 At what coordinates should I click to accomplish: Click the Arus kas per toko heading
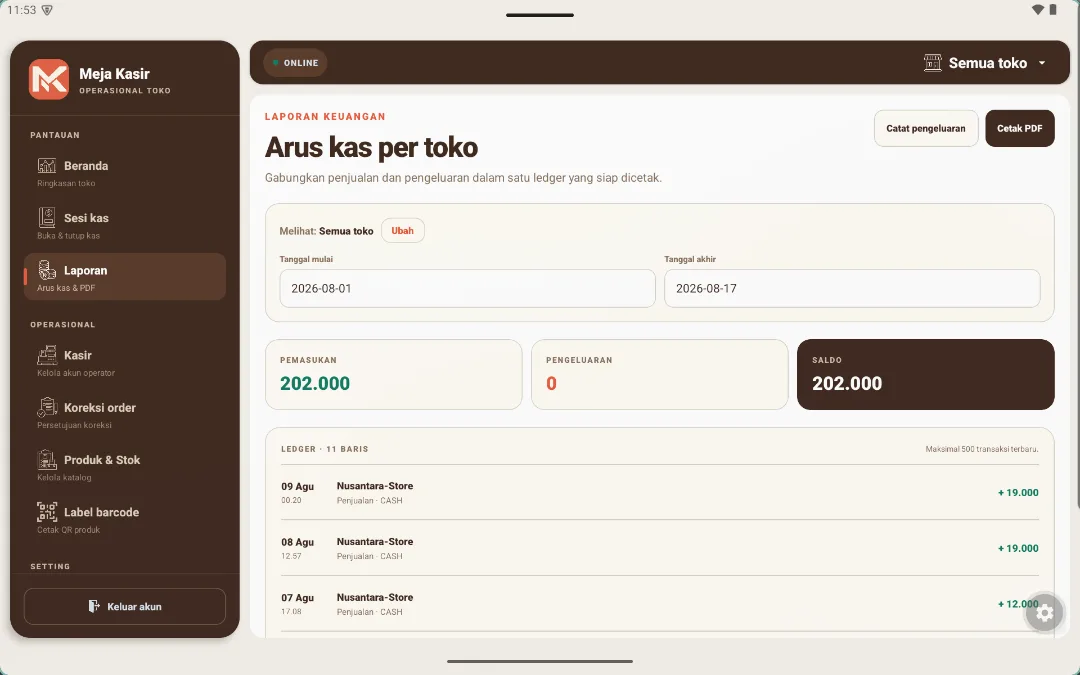(x=371, y=147)
